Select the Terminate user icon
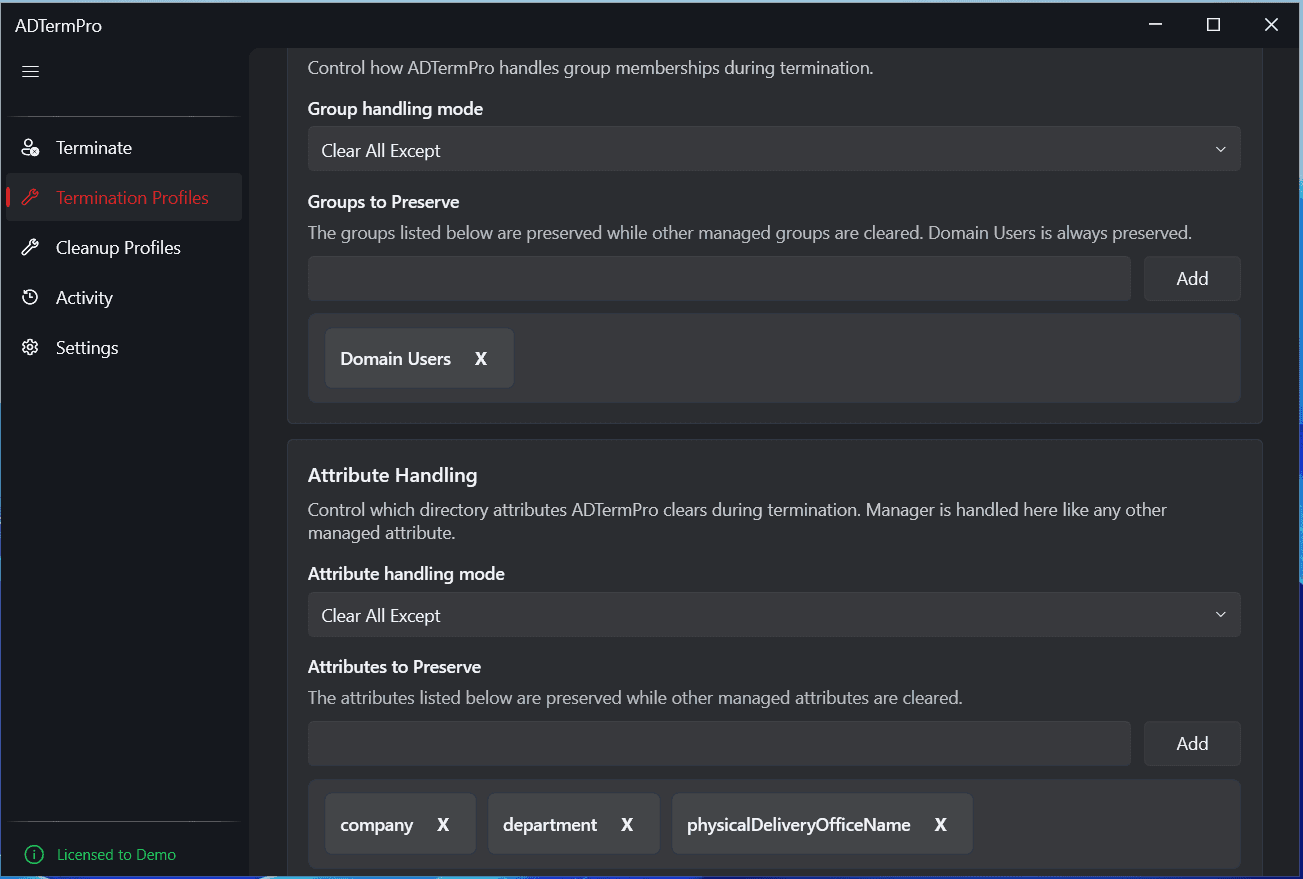 29,147
